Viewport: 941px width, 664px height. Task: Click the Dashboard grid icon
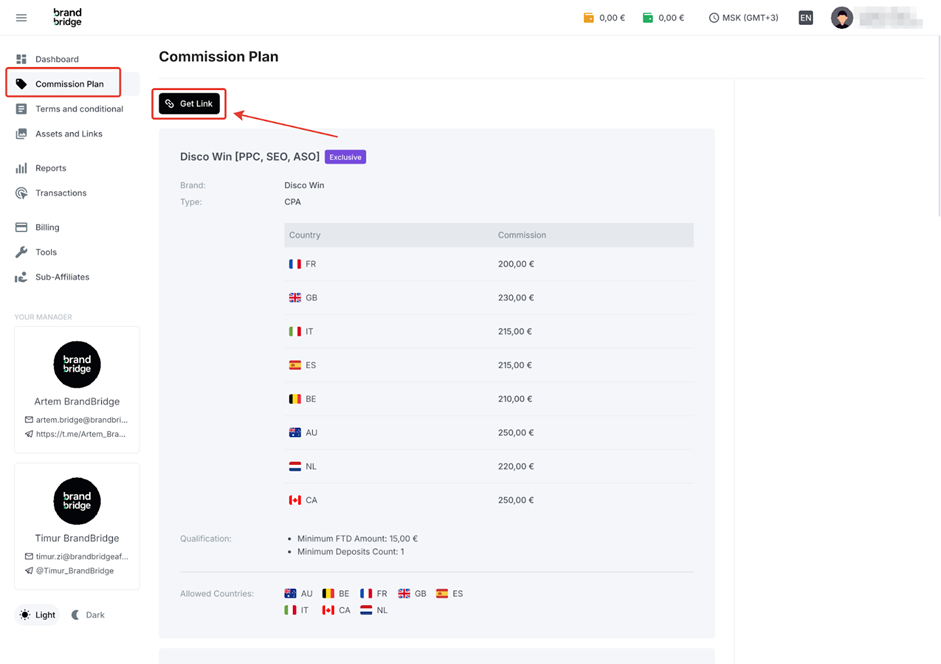tap(21, 59)
